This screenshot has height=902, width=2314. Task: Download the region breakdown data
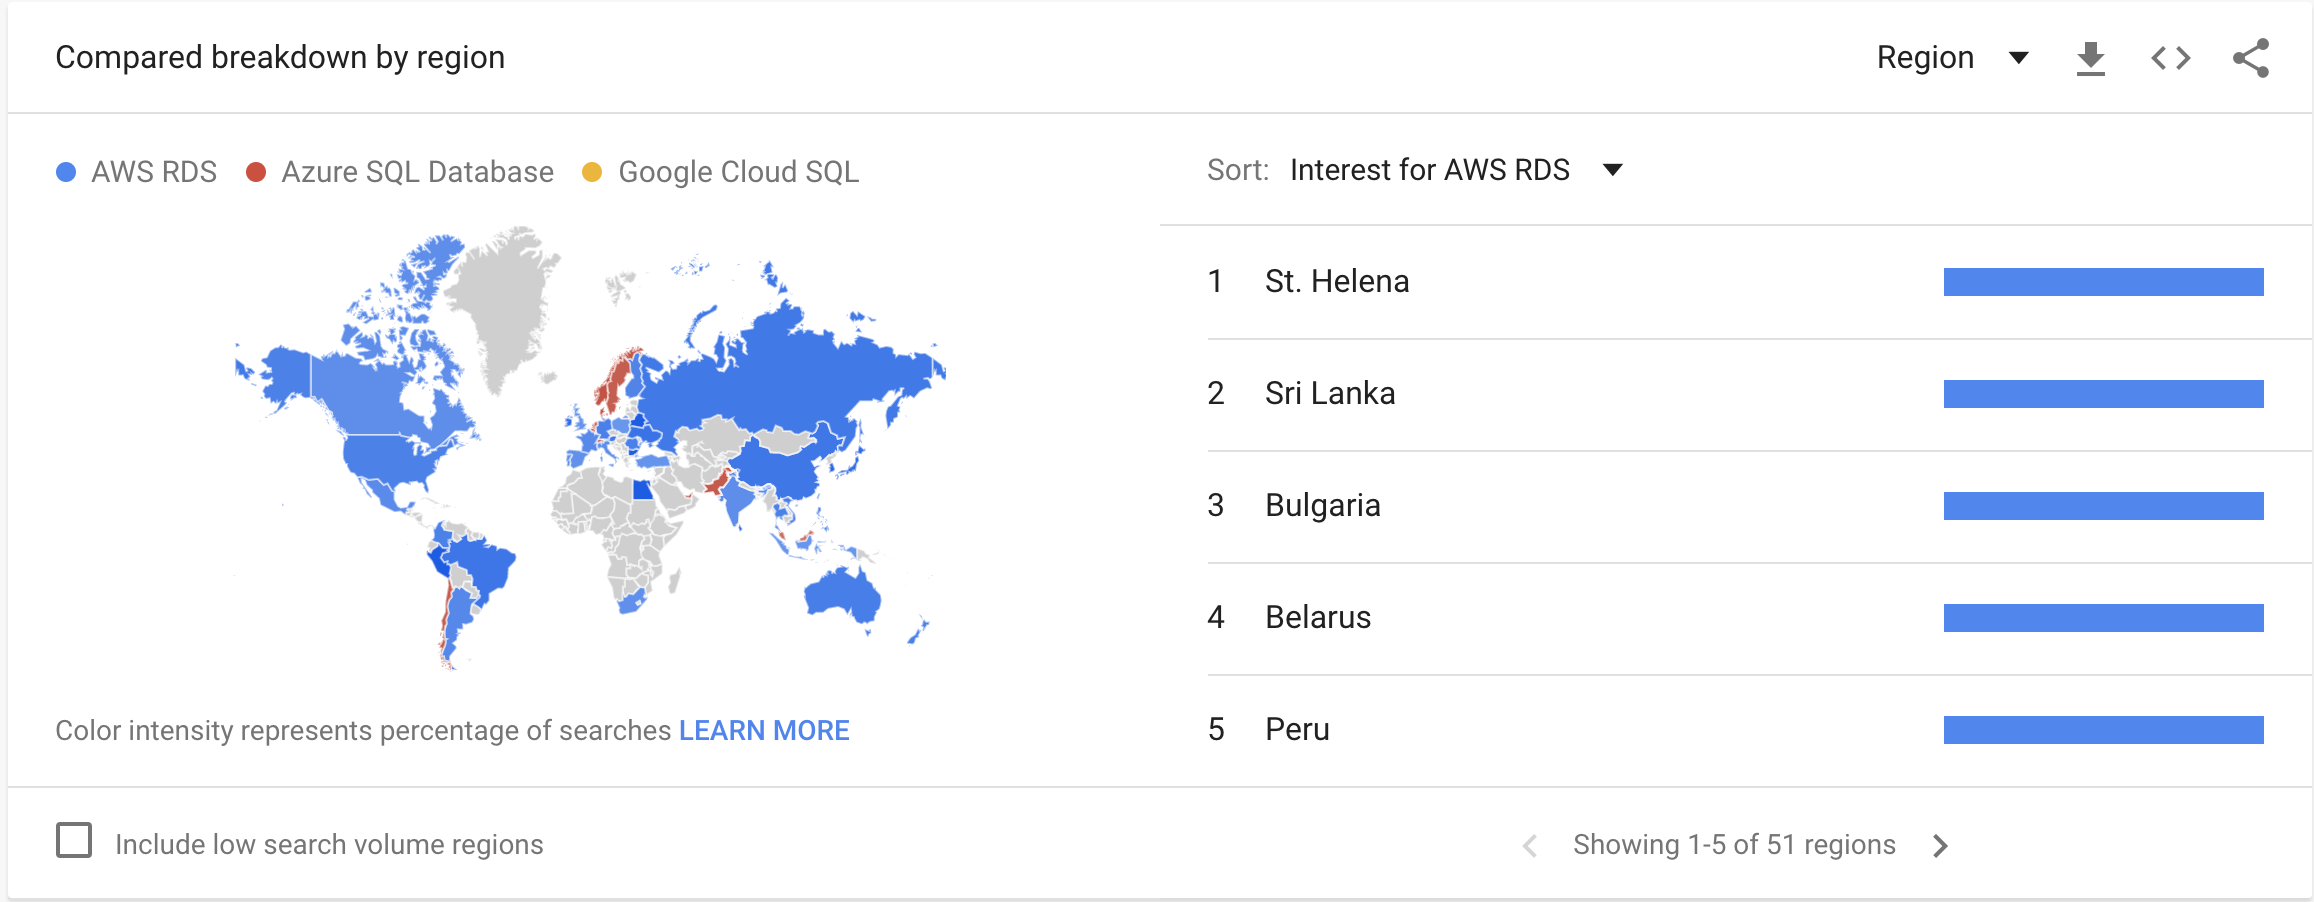2090,59
